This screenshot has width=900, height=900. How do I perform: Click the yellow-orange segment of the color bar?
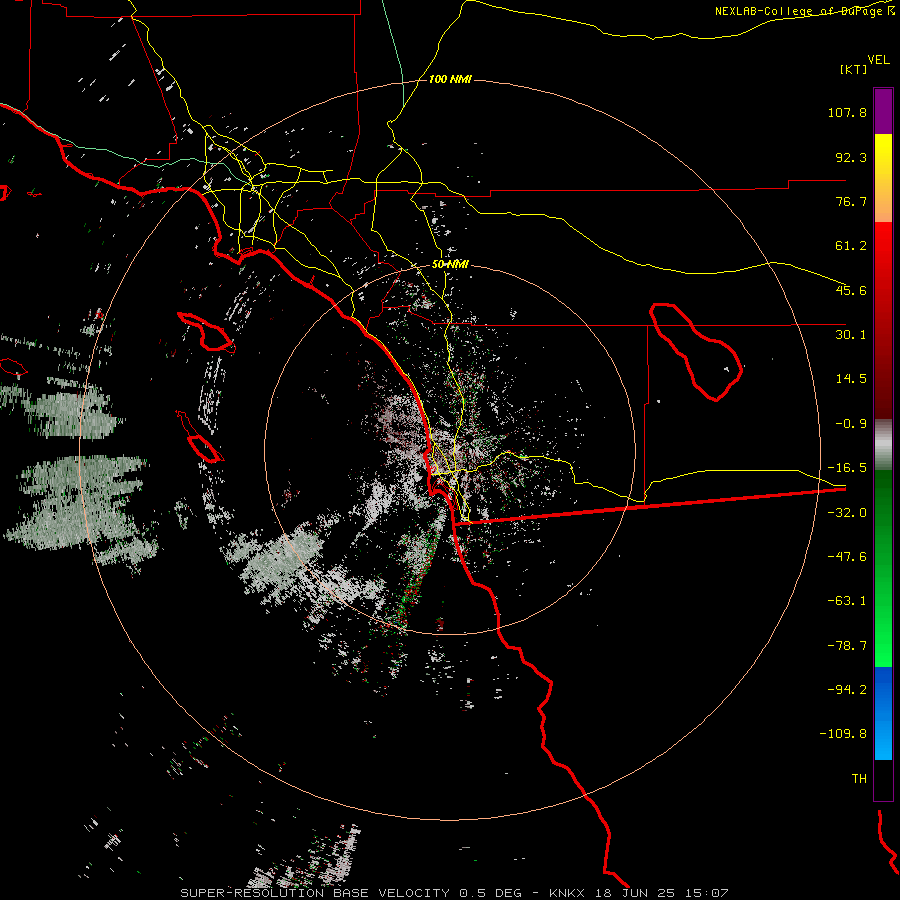point(883,178)
